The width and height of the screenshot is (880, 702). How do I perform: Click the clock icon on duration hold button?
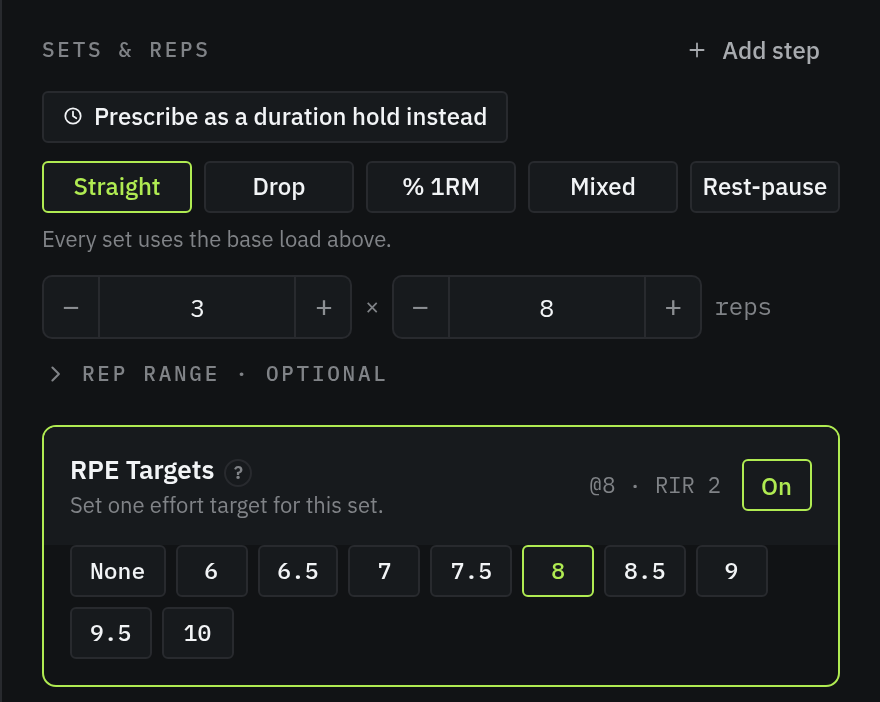coord(73,117)
